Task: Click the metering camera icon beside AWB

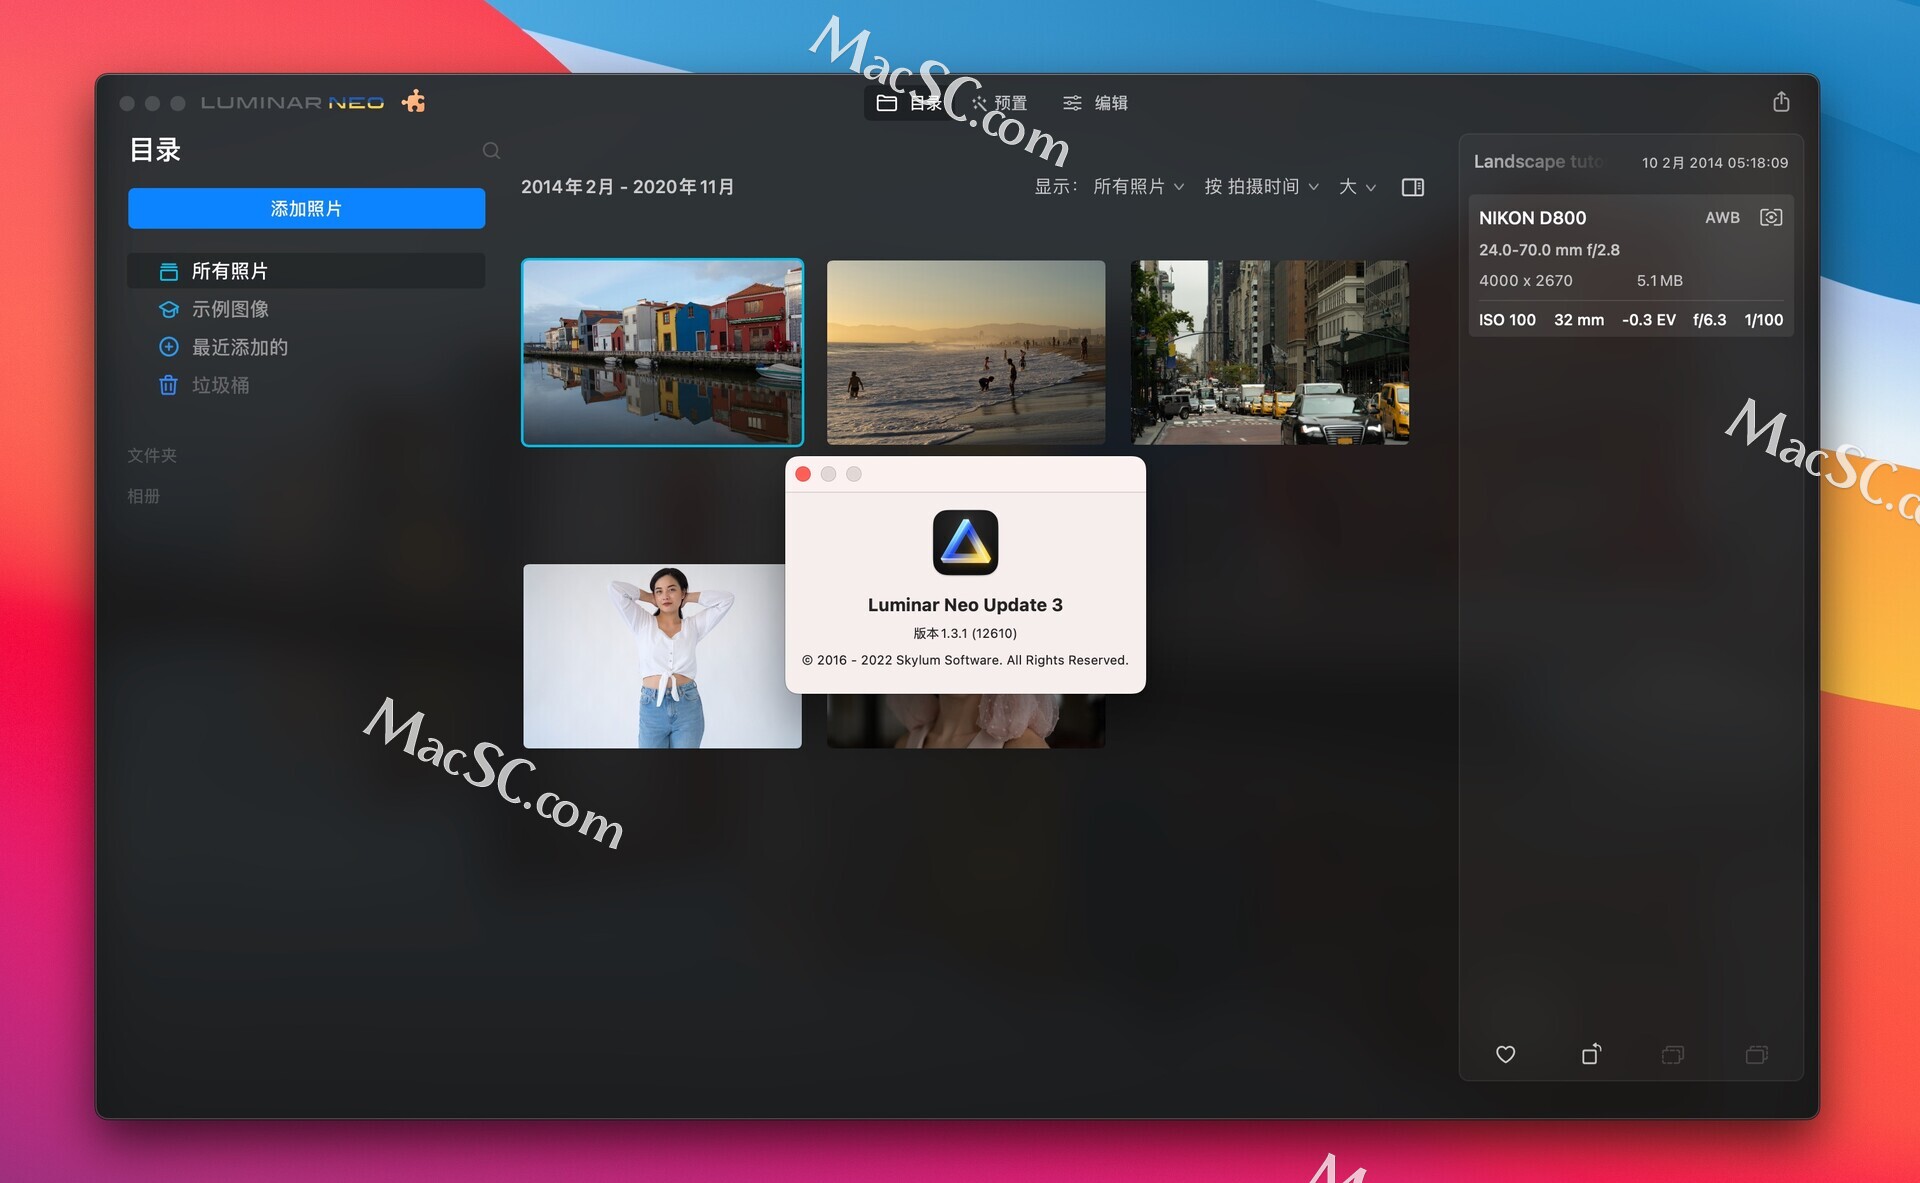Action: click(1770, 217)
